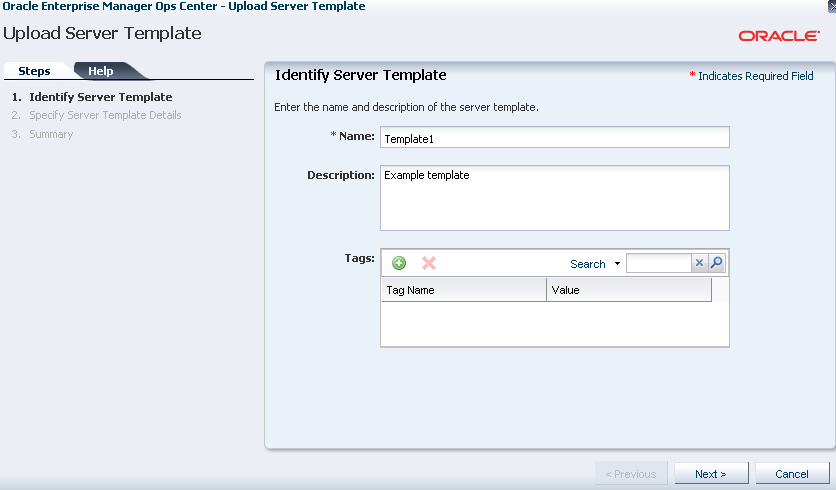Select the Steps tab

[34, 71]
